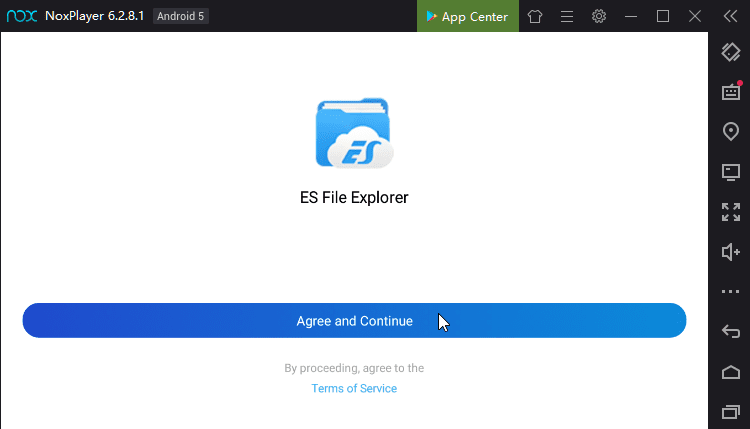This screenshot has height=429, width=750.
Task: Click the Nox logo in the title bar
Action: click(x=22, y=16)
